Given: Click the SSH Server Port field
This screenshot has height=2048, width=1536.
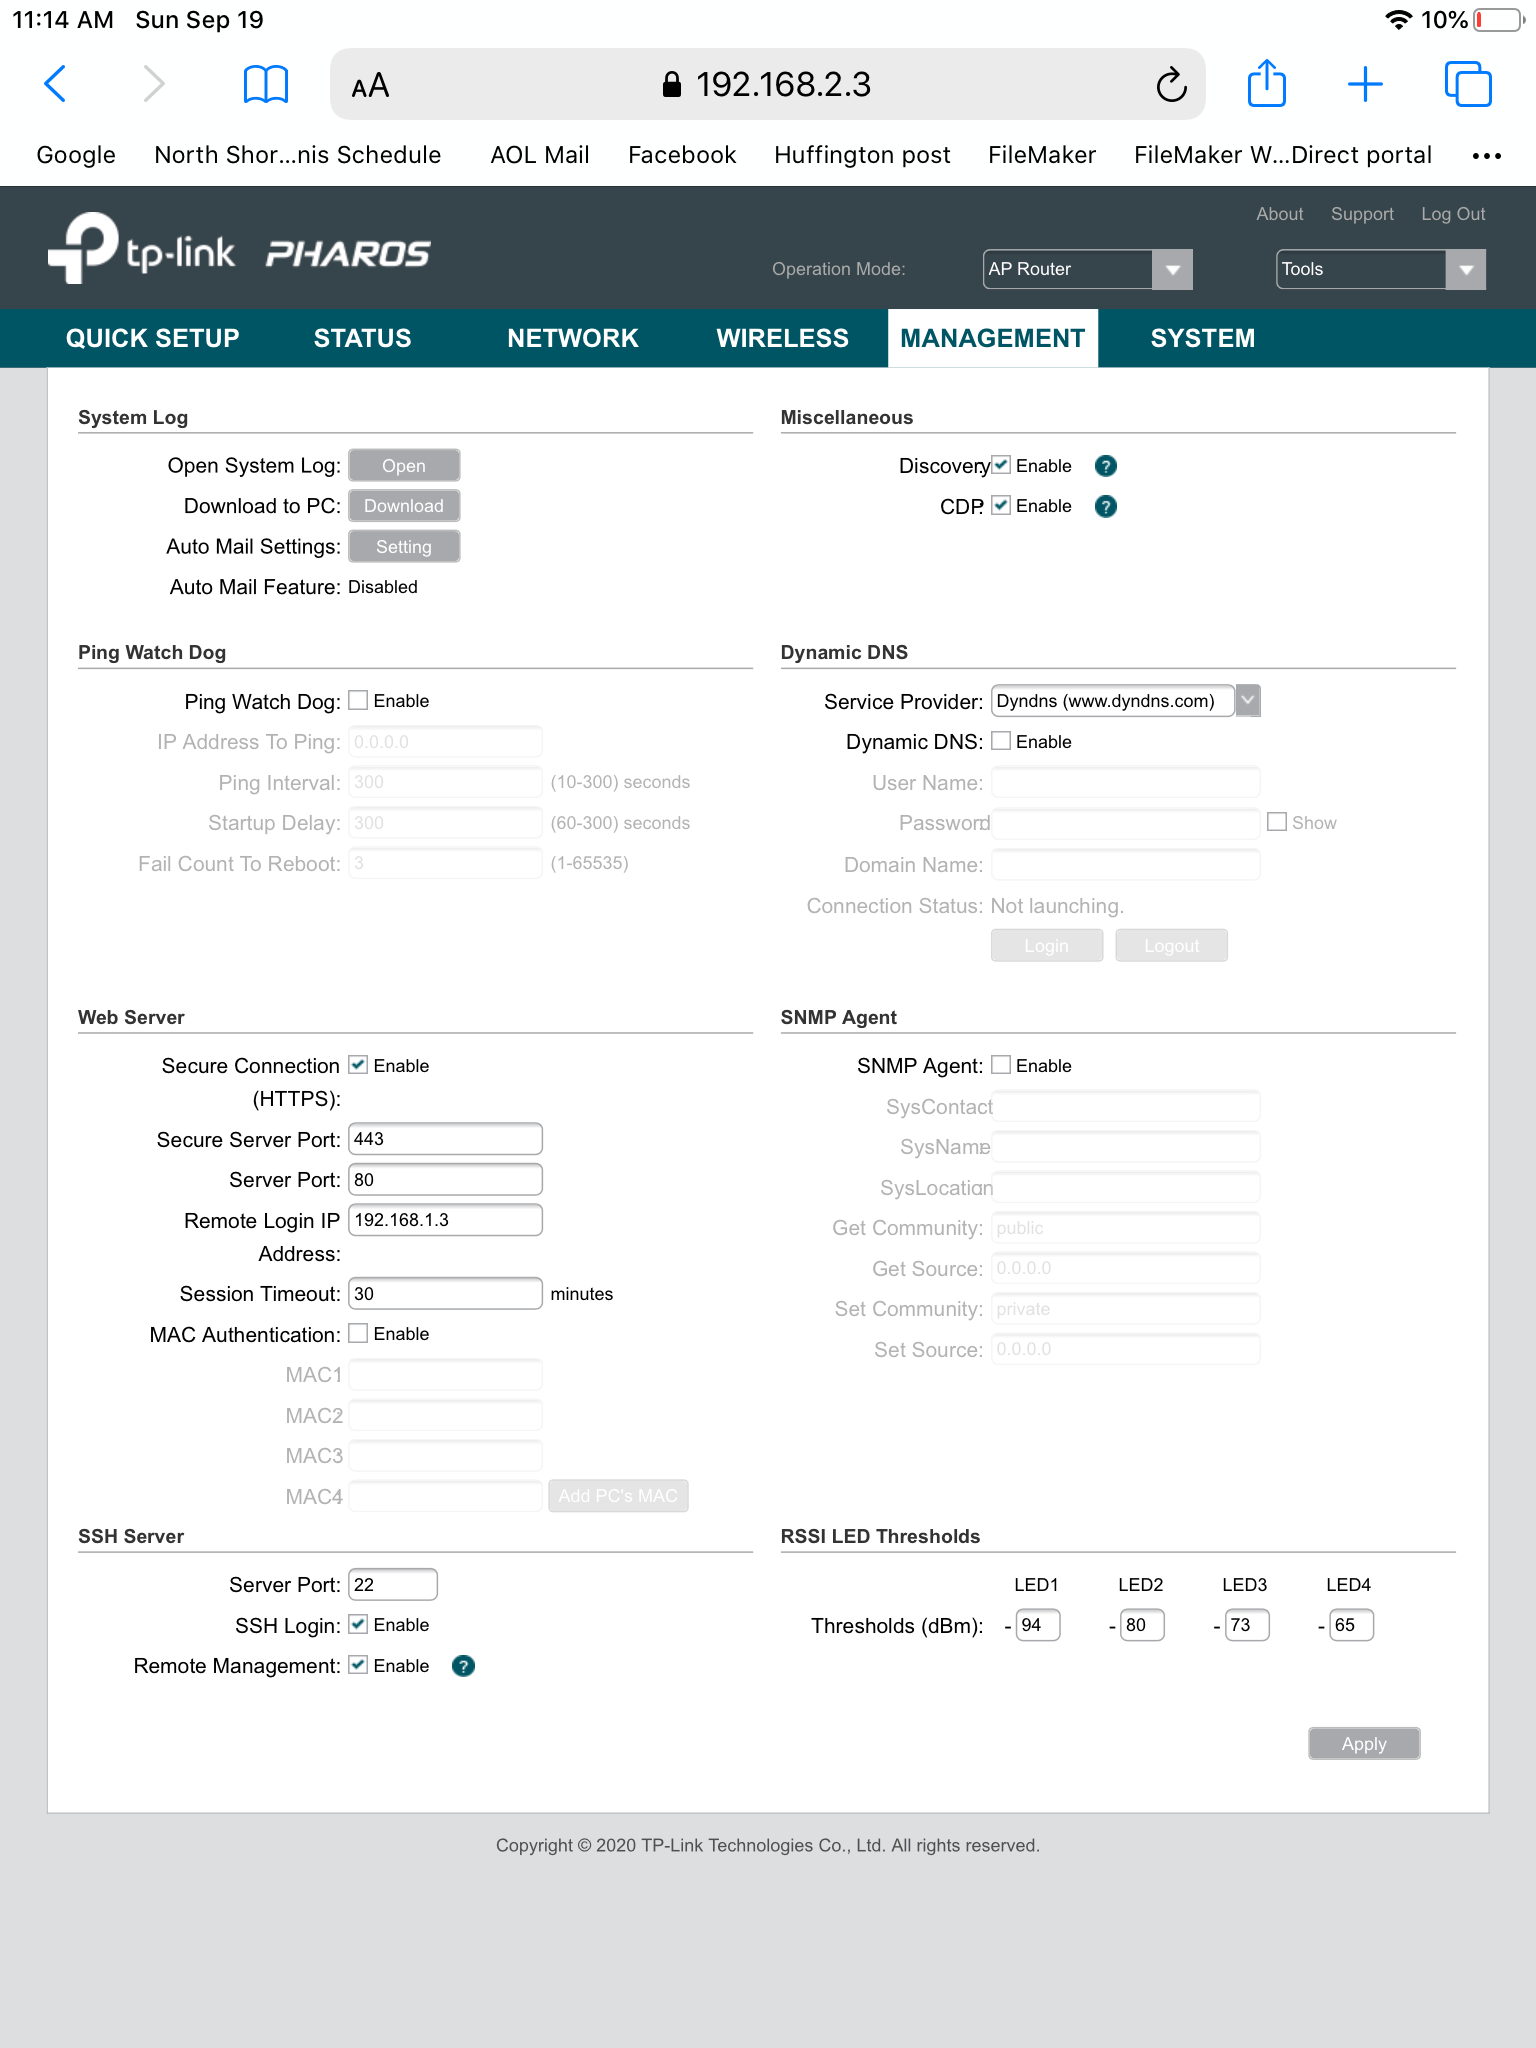Looking at the screenshot, I should 393,1585.
